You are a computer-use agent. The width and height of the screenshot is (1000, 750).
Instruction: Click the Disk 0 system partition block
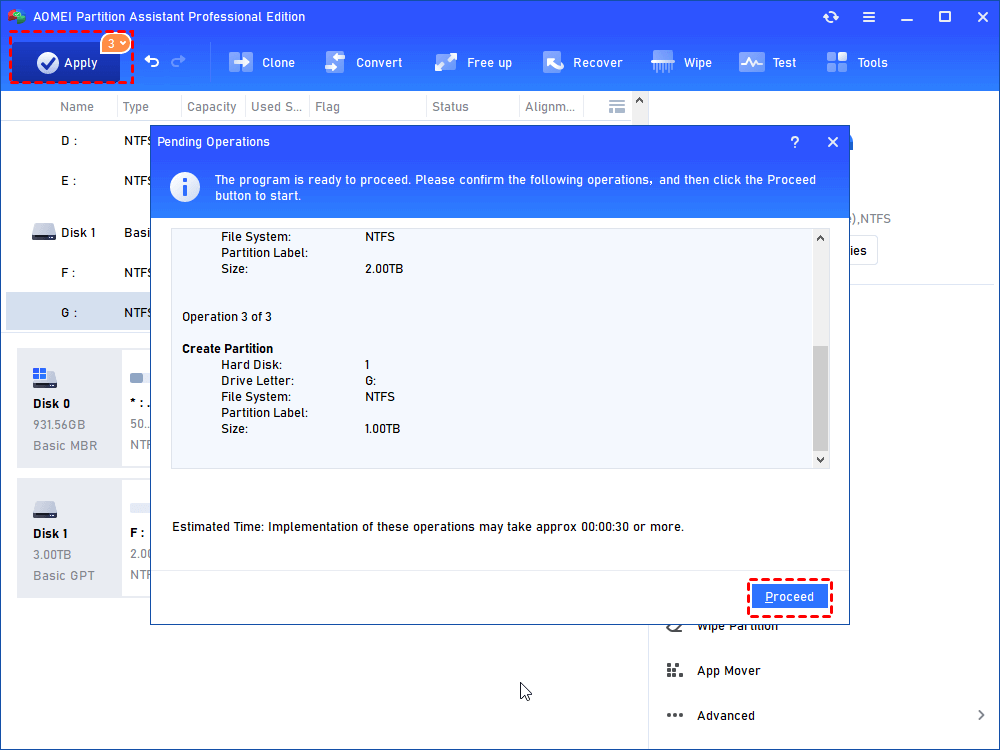click(x=136, y=408)
